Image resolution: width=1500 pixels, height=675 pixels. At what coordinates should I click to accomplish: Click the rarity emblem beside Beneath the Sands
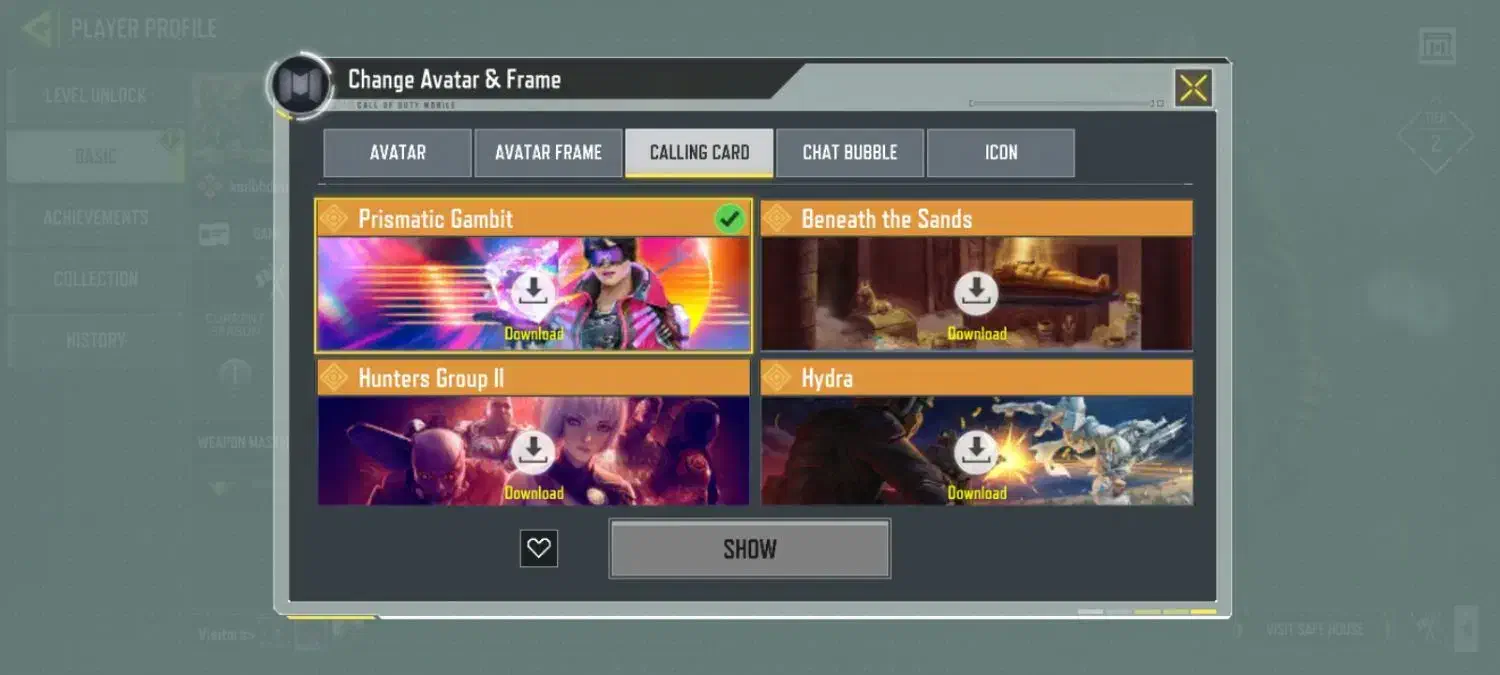(x=778, y=218)
